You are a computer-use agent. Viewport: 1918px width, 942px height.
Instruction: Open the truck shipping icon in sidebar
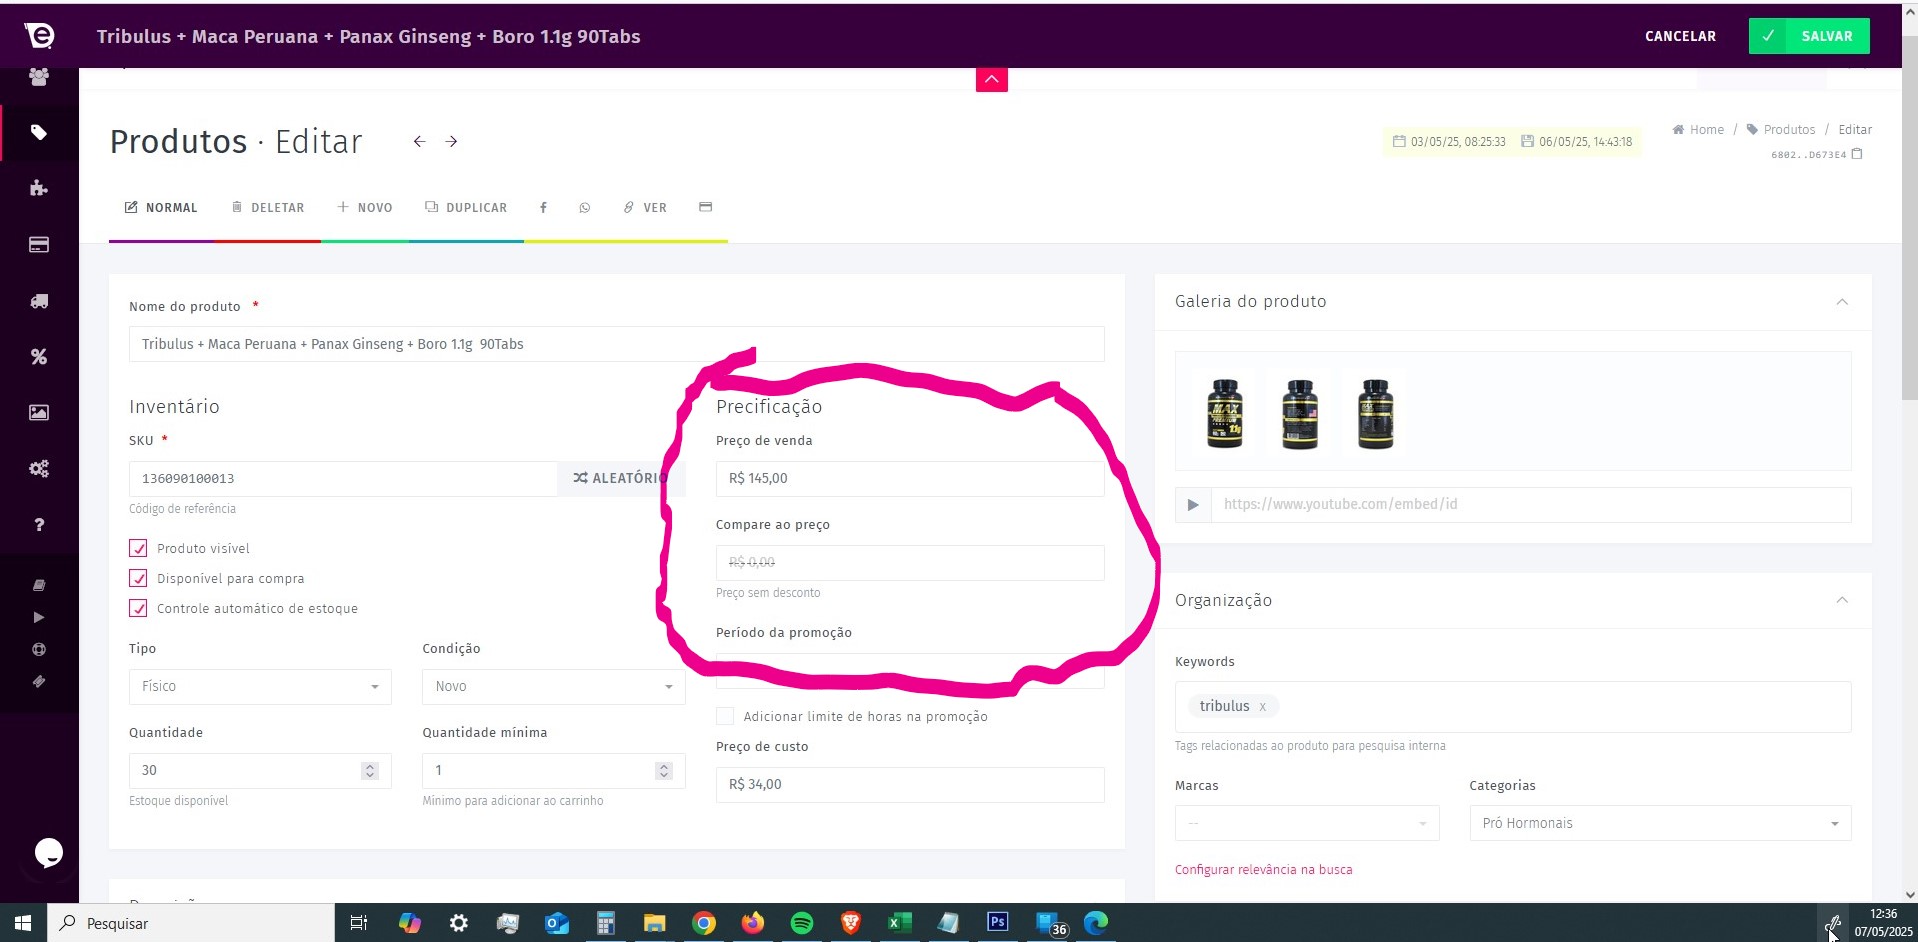coord(39,301)
